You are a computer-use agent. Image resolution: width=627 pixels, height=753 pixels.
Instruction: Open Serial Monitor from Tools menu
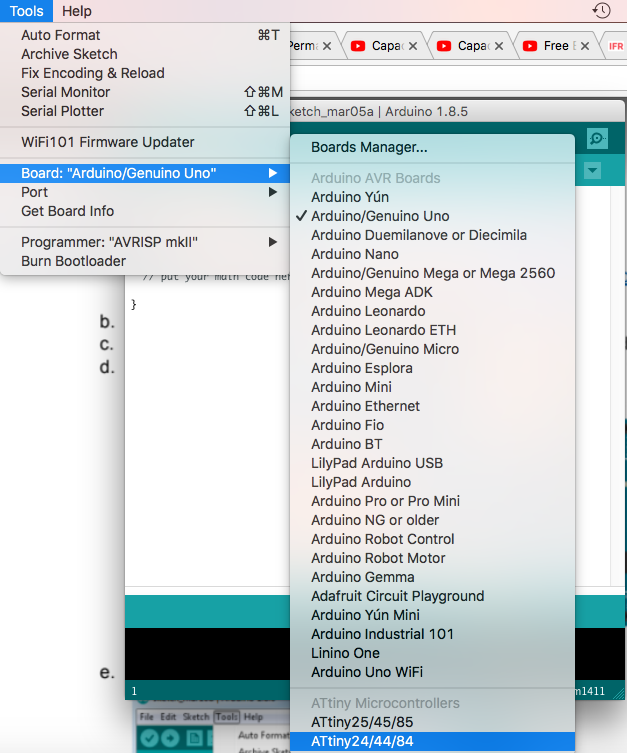(145, 92)
